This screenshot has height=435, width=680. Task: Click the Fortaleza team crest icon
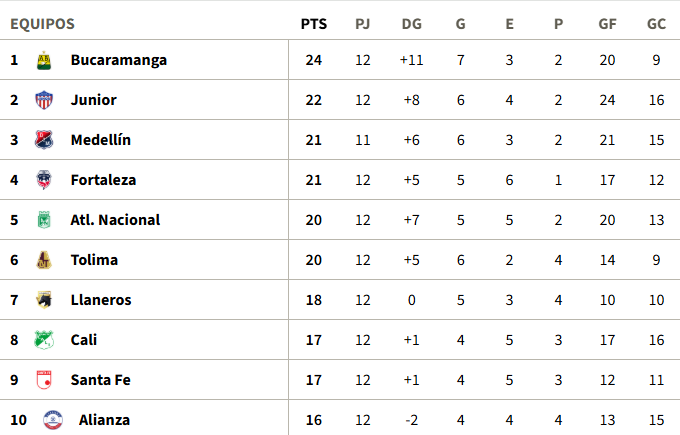pos(44,180)
